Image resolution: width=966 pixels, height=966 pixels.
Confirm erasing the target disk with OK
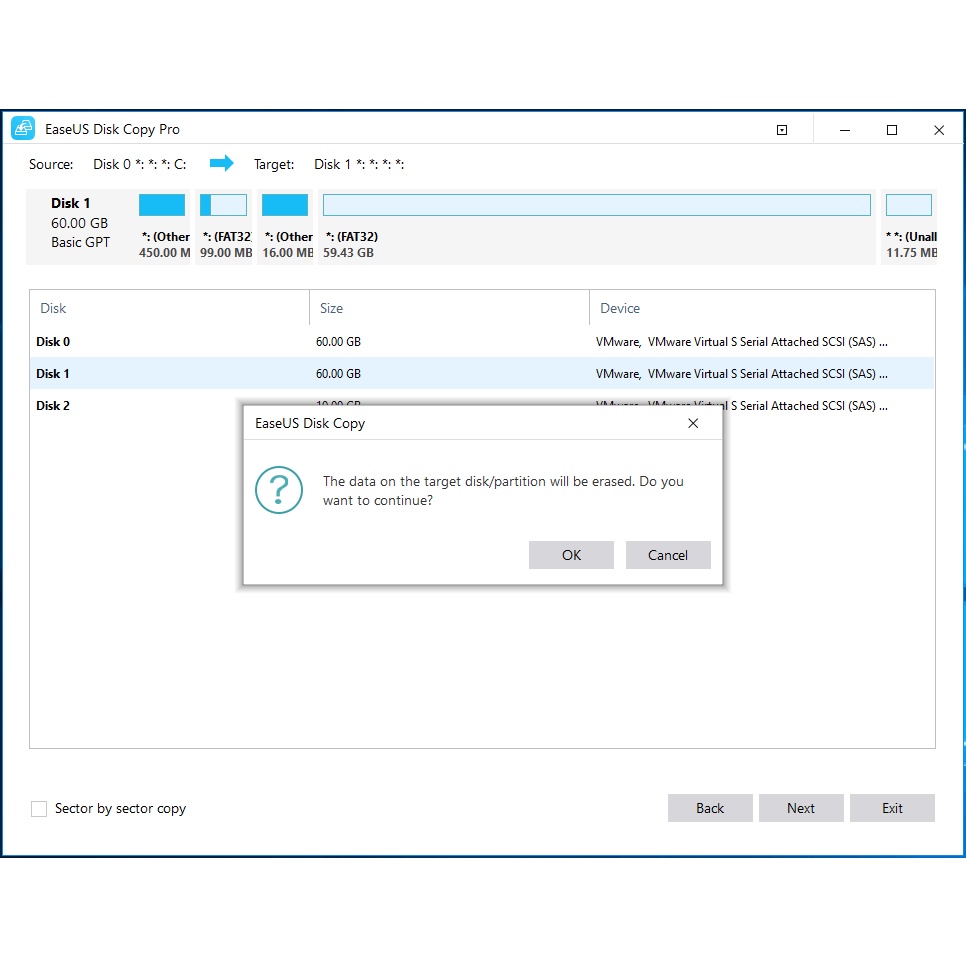[571, 555]
